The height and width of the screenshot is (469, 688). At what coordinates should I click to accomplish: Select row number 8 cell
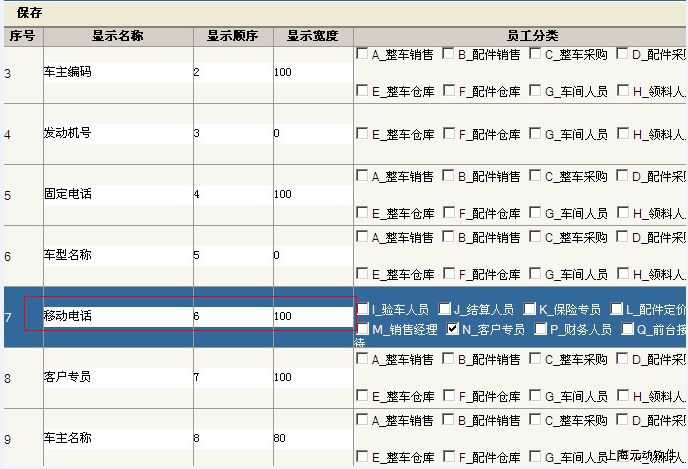click(20, 377)
